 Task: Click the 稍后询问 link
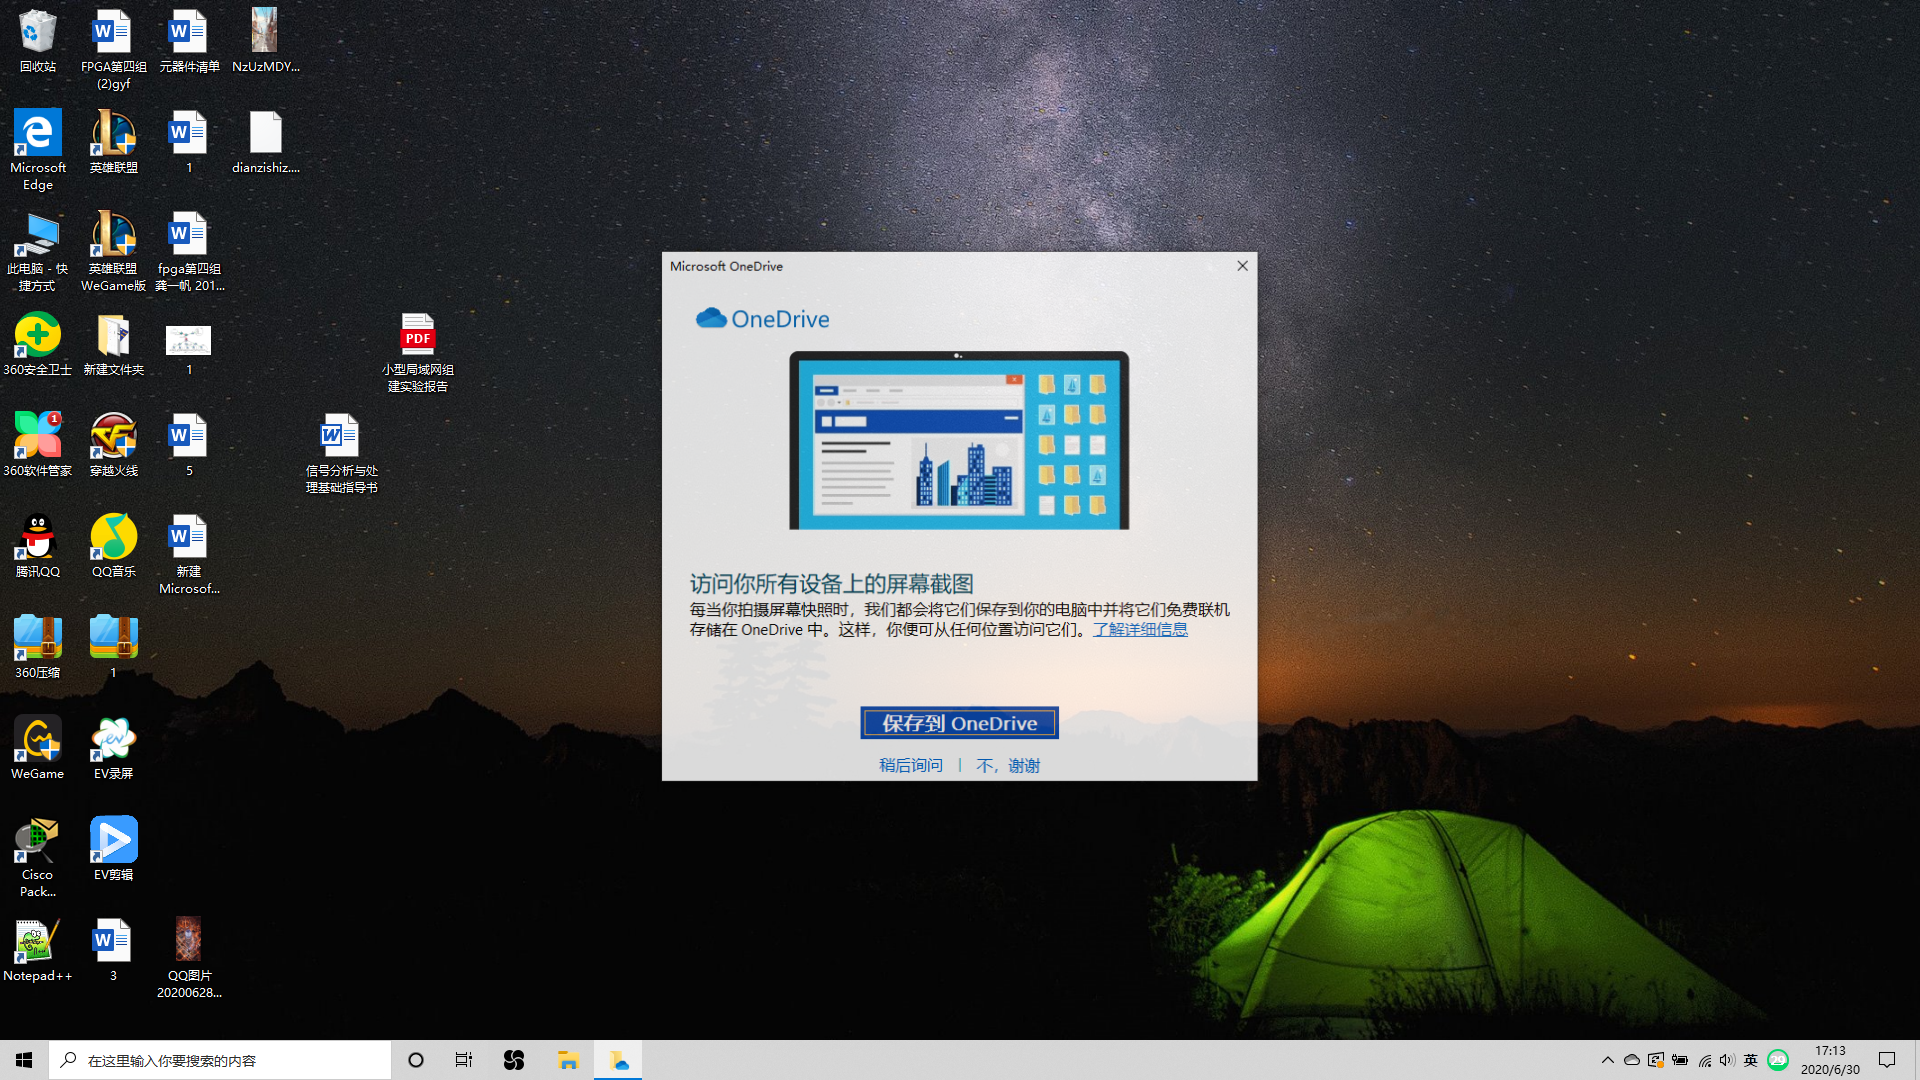910,765
